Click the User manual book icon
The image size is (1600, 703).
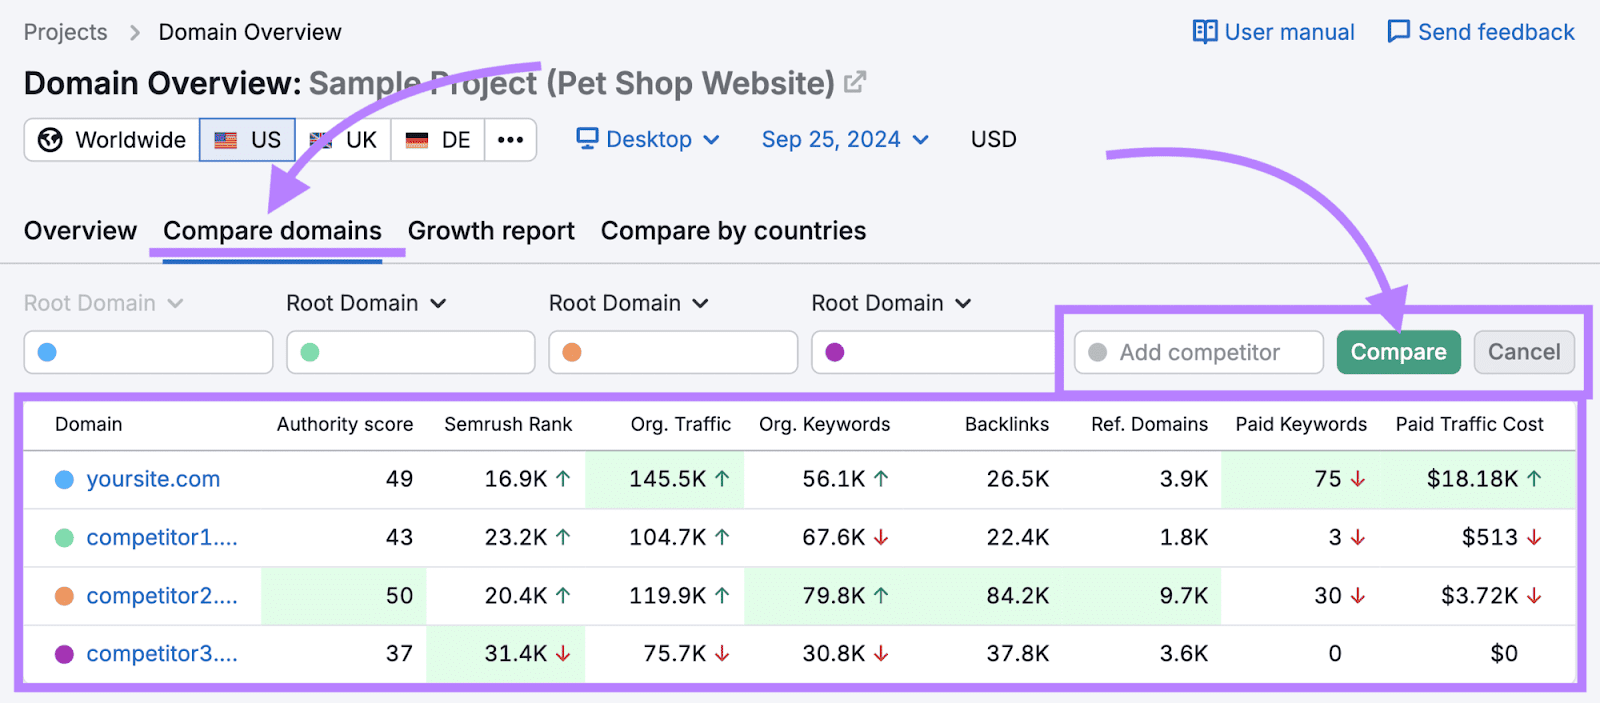tap(1205, 32)
